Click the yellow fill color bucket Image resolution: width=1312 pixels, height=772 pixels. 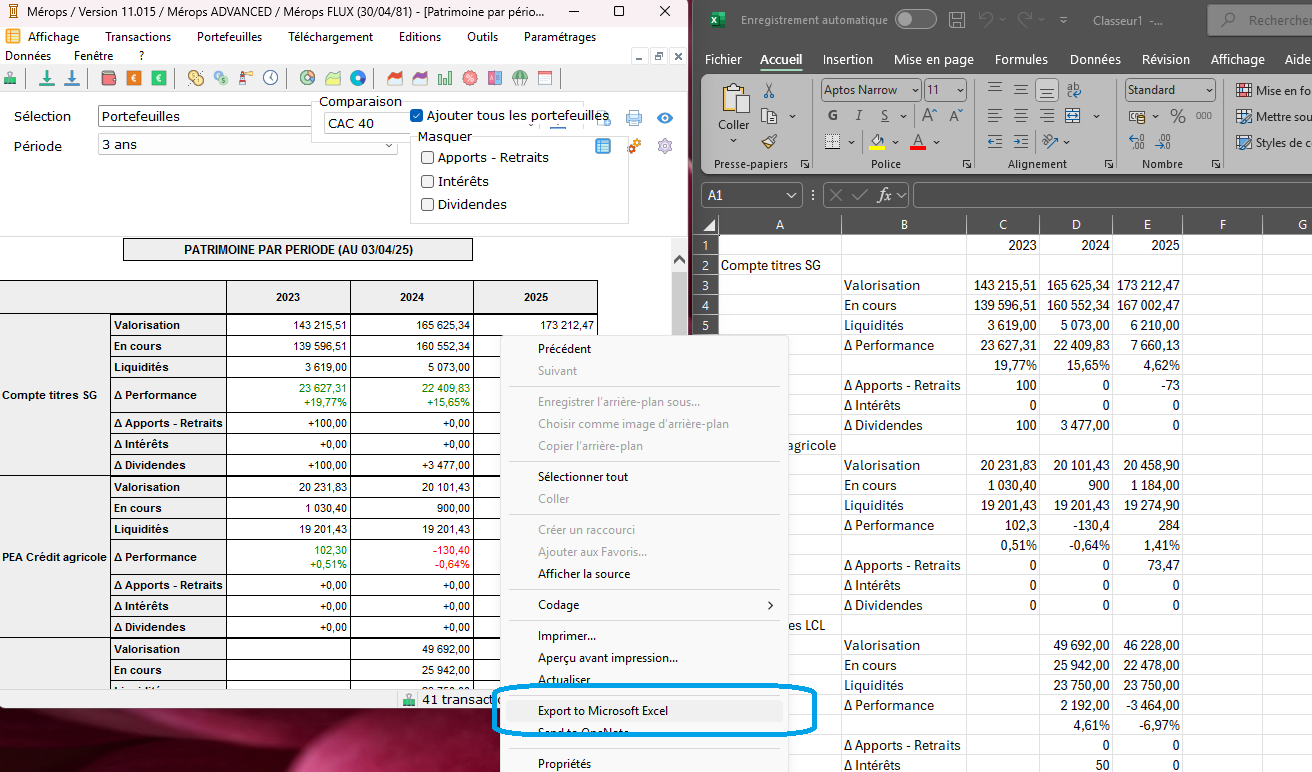click(x=877, y=142)
